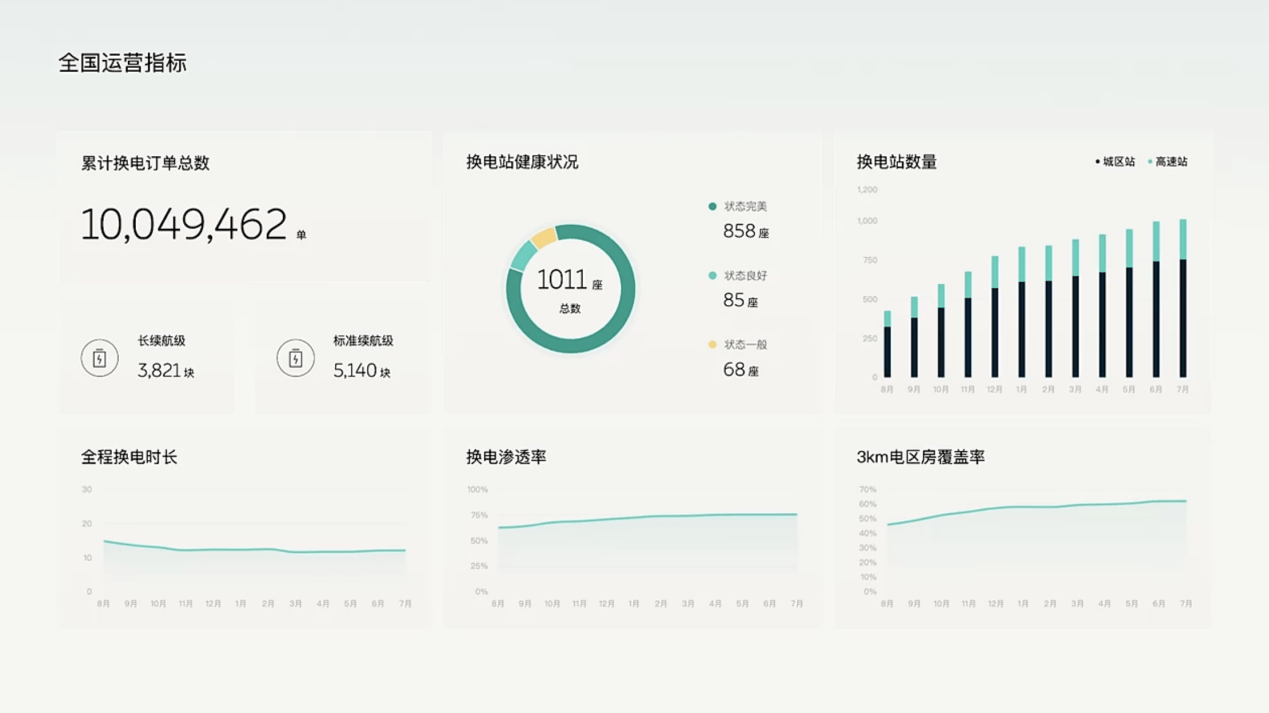Click the teal dot for 状态良好

(712, 275)
